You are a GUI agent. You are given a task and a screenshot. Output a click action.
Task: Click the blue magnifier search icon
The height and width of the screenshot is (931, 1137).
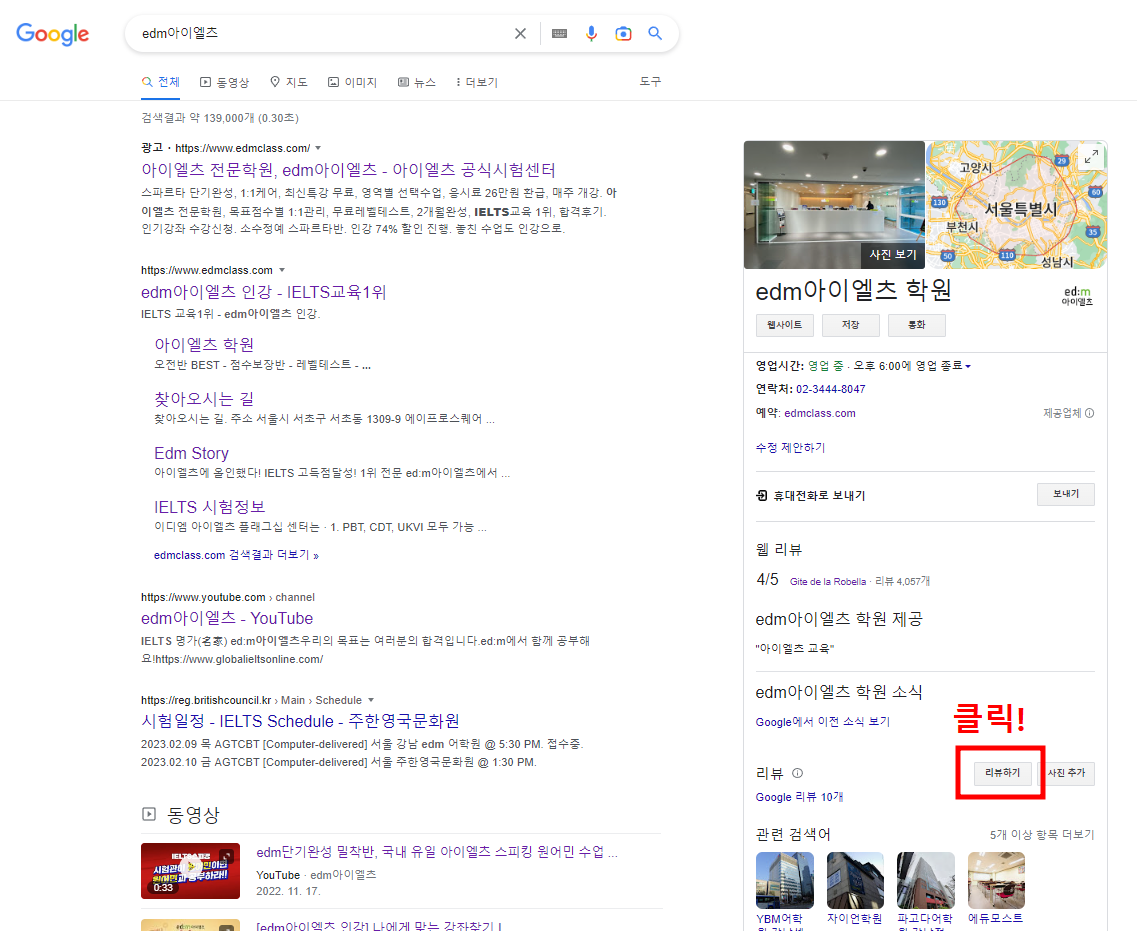tap(655, 33)
